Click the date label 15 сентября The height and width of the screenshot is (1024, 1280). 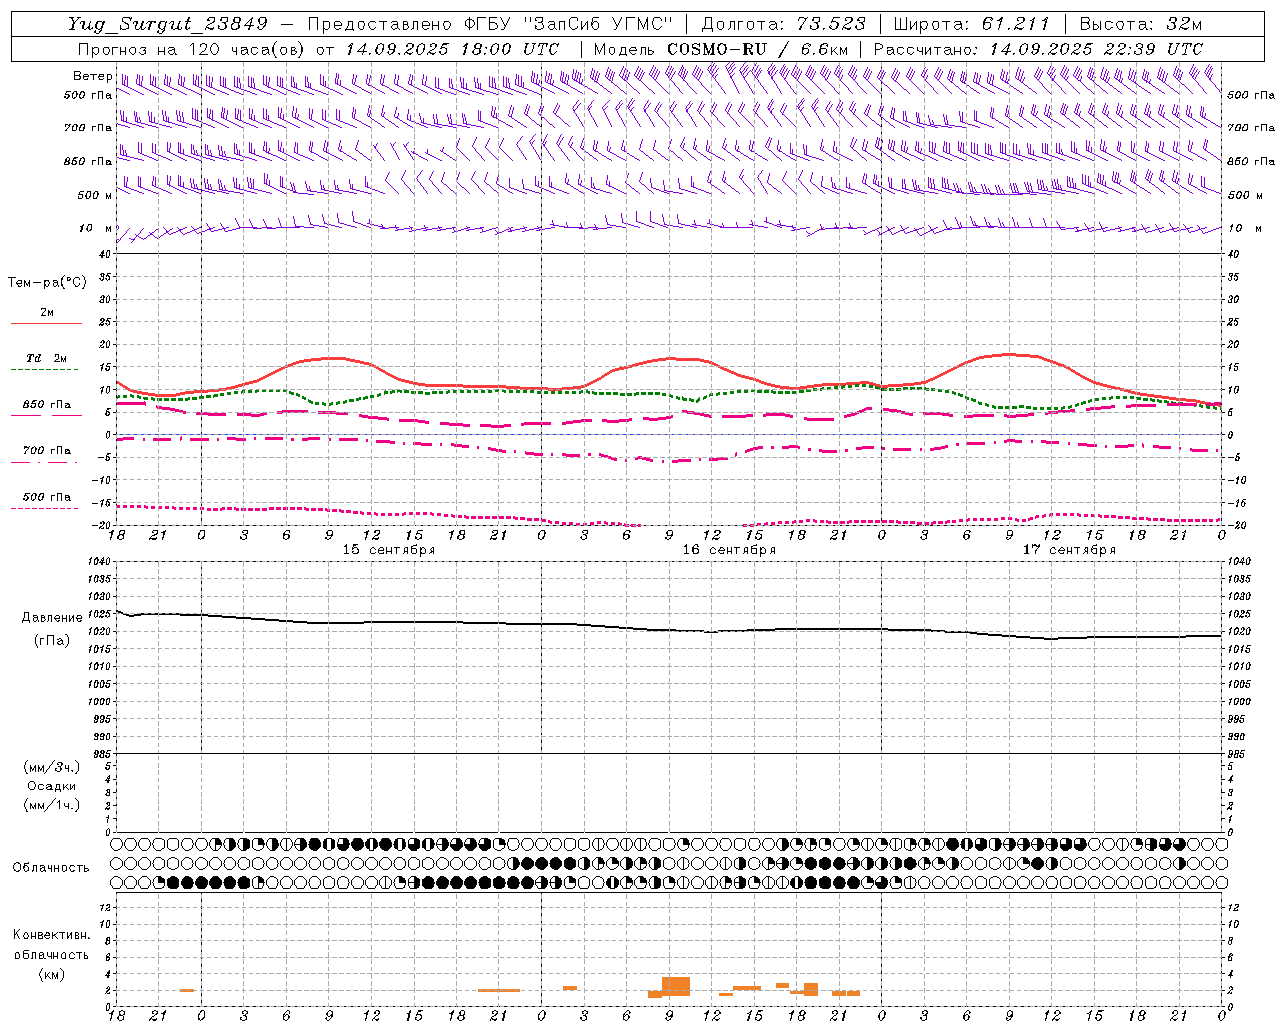(x=389, y=550)
